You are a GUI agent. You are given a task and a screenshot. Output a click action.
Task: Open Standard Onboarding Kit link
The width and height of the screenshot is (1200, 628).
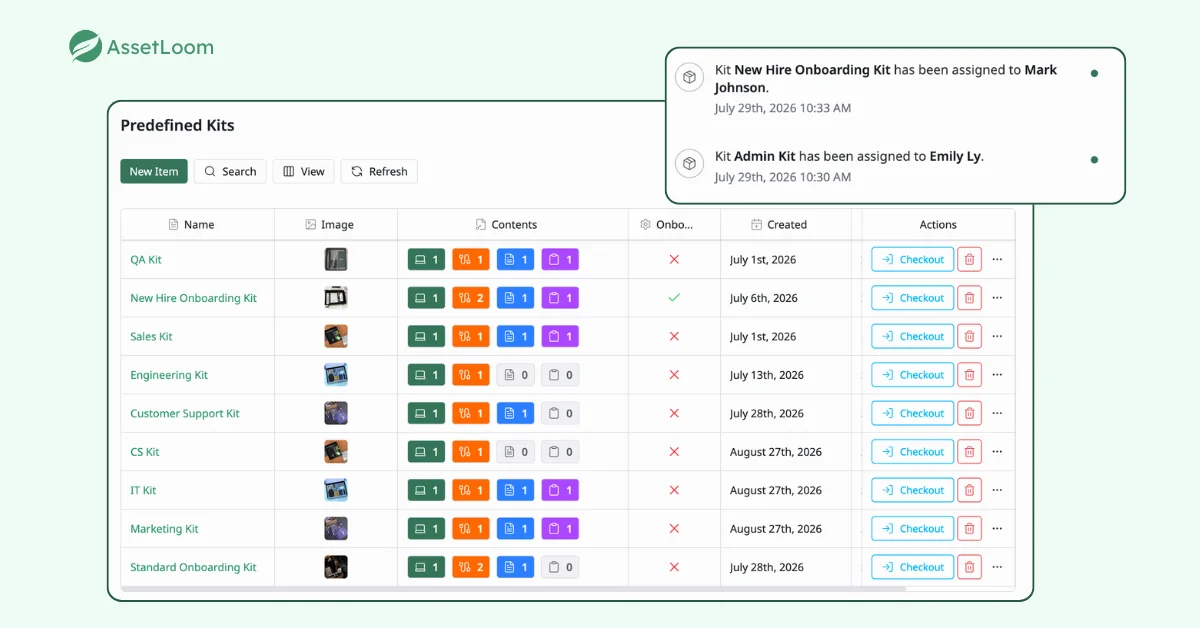click(x=193, y=567)
